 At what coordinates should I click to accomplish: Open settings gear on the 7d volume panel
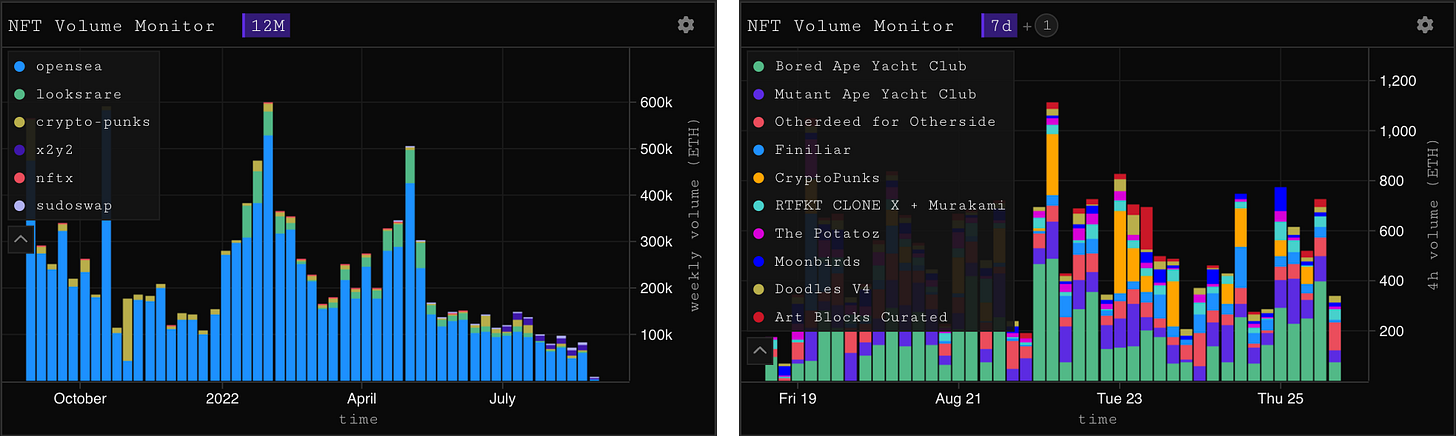pyautogui.click(x=1425, y=25)
